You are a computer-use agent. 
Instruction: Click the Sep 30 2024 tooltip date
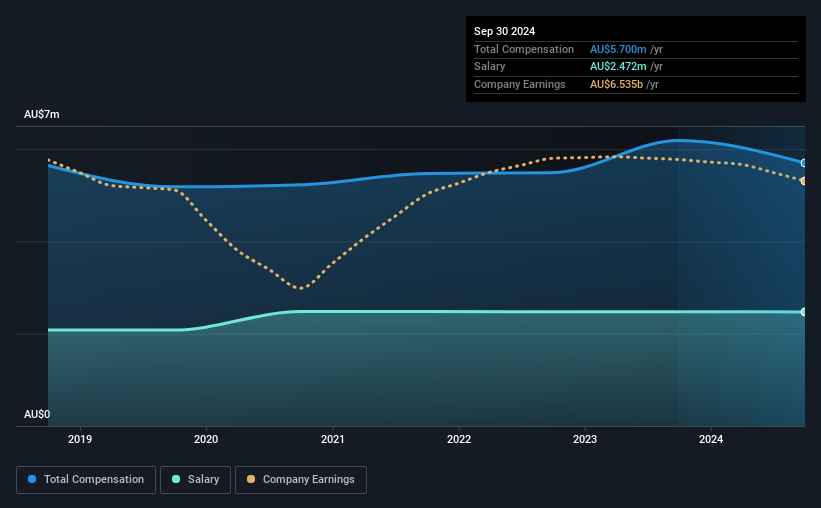[504, 31]
